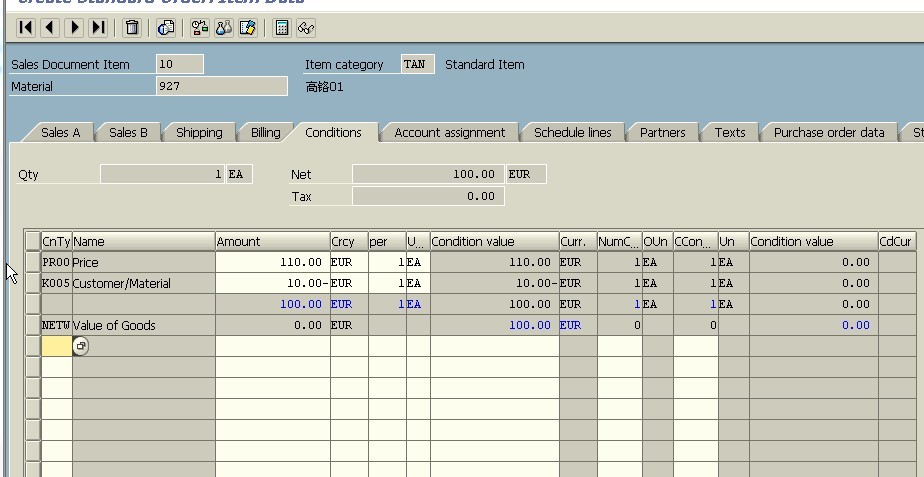The width and height of the screenshot is (924, 477).
Task: Jump to the first item
Action: (25, 28)
